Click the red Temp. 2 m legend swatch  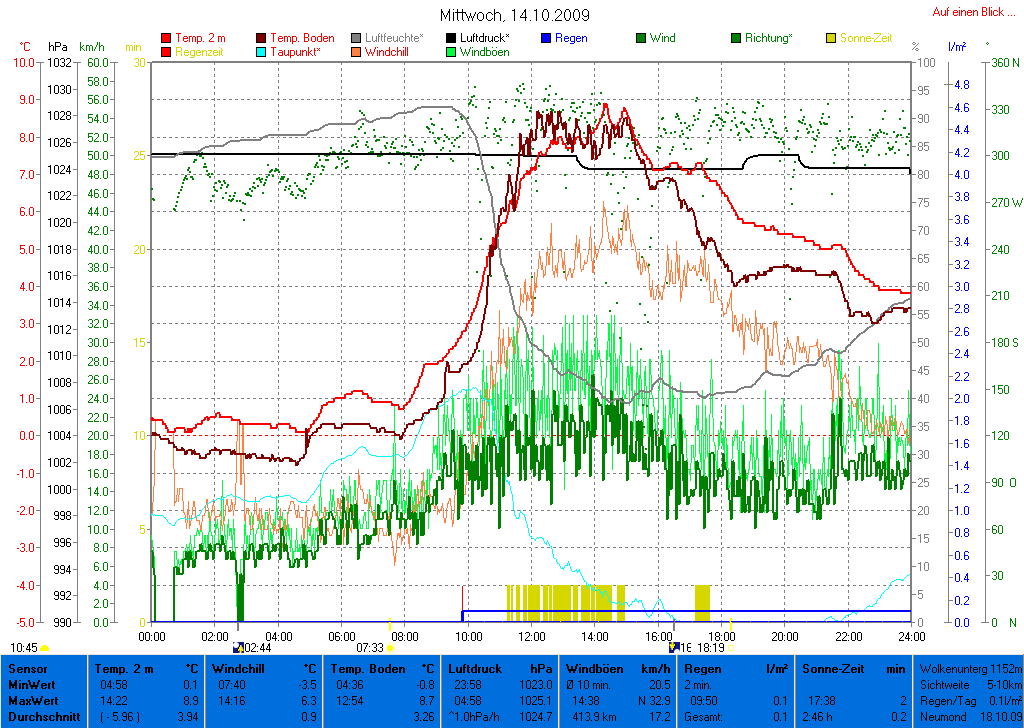166,38
